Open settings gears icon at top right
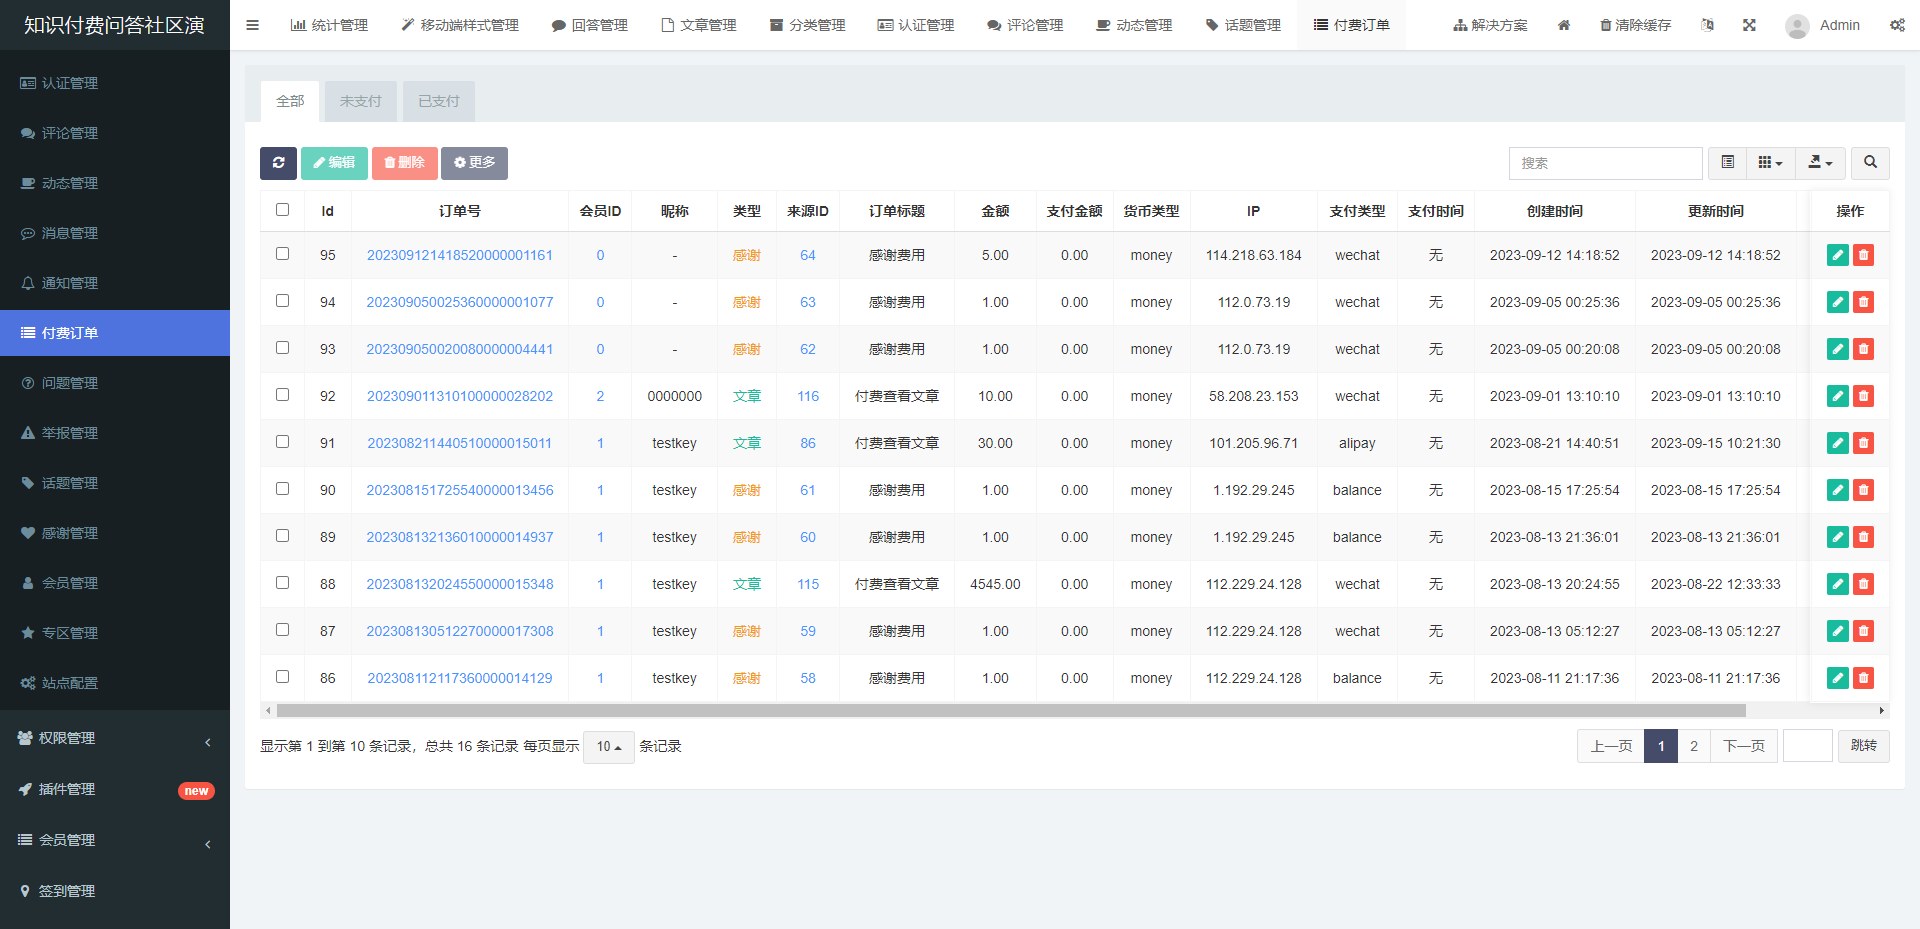Image resolution: width=1920 pixels, height=929 pixels. click(1896, 25)
